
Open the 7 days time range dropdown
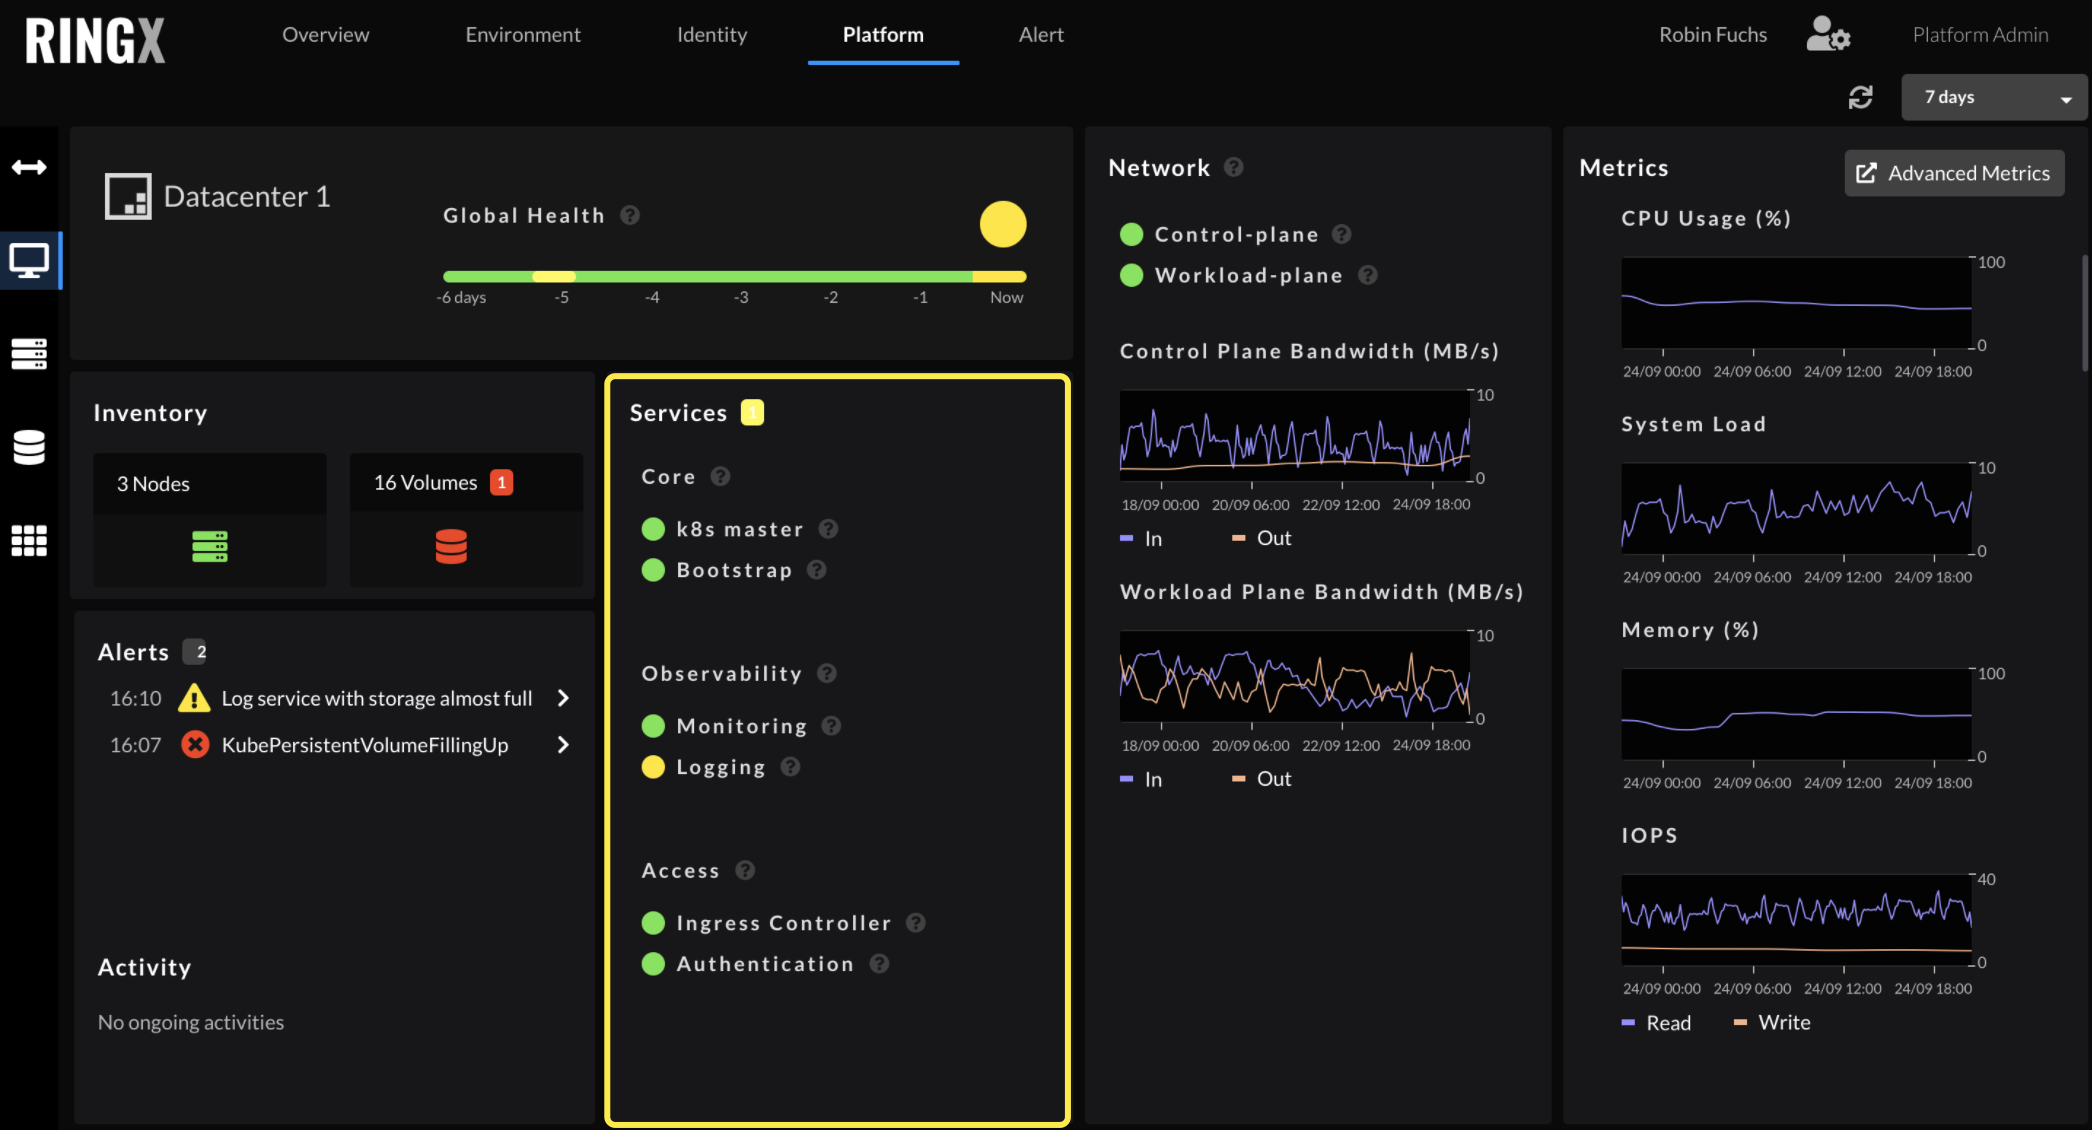[x=1993, y=97]
